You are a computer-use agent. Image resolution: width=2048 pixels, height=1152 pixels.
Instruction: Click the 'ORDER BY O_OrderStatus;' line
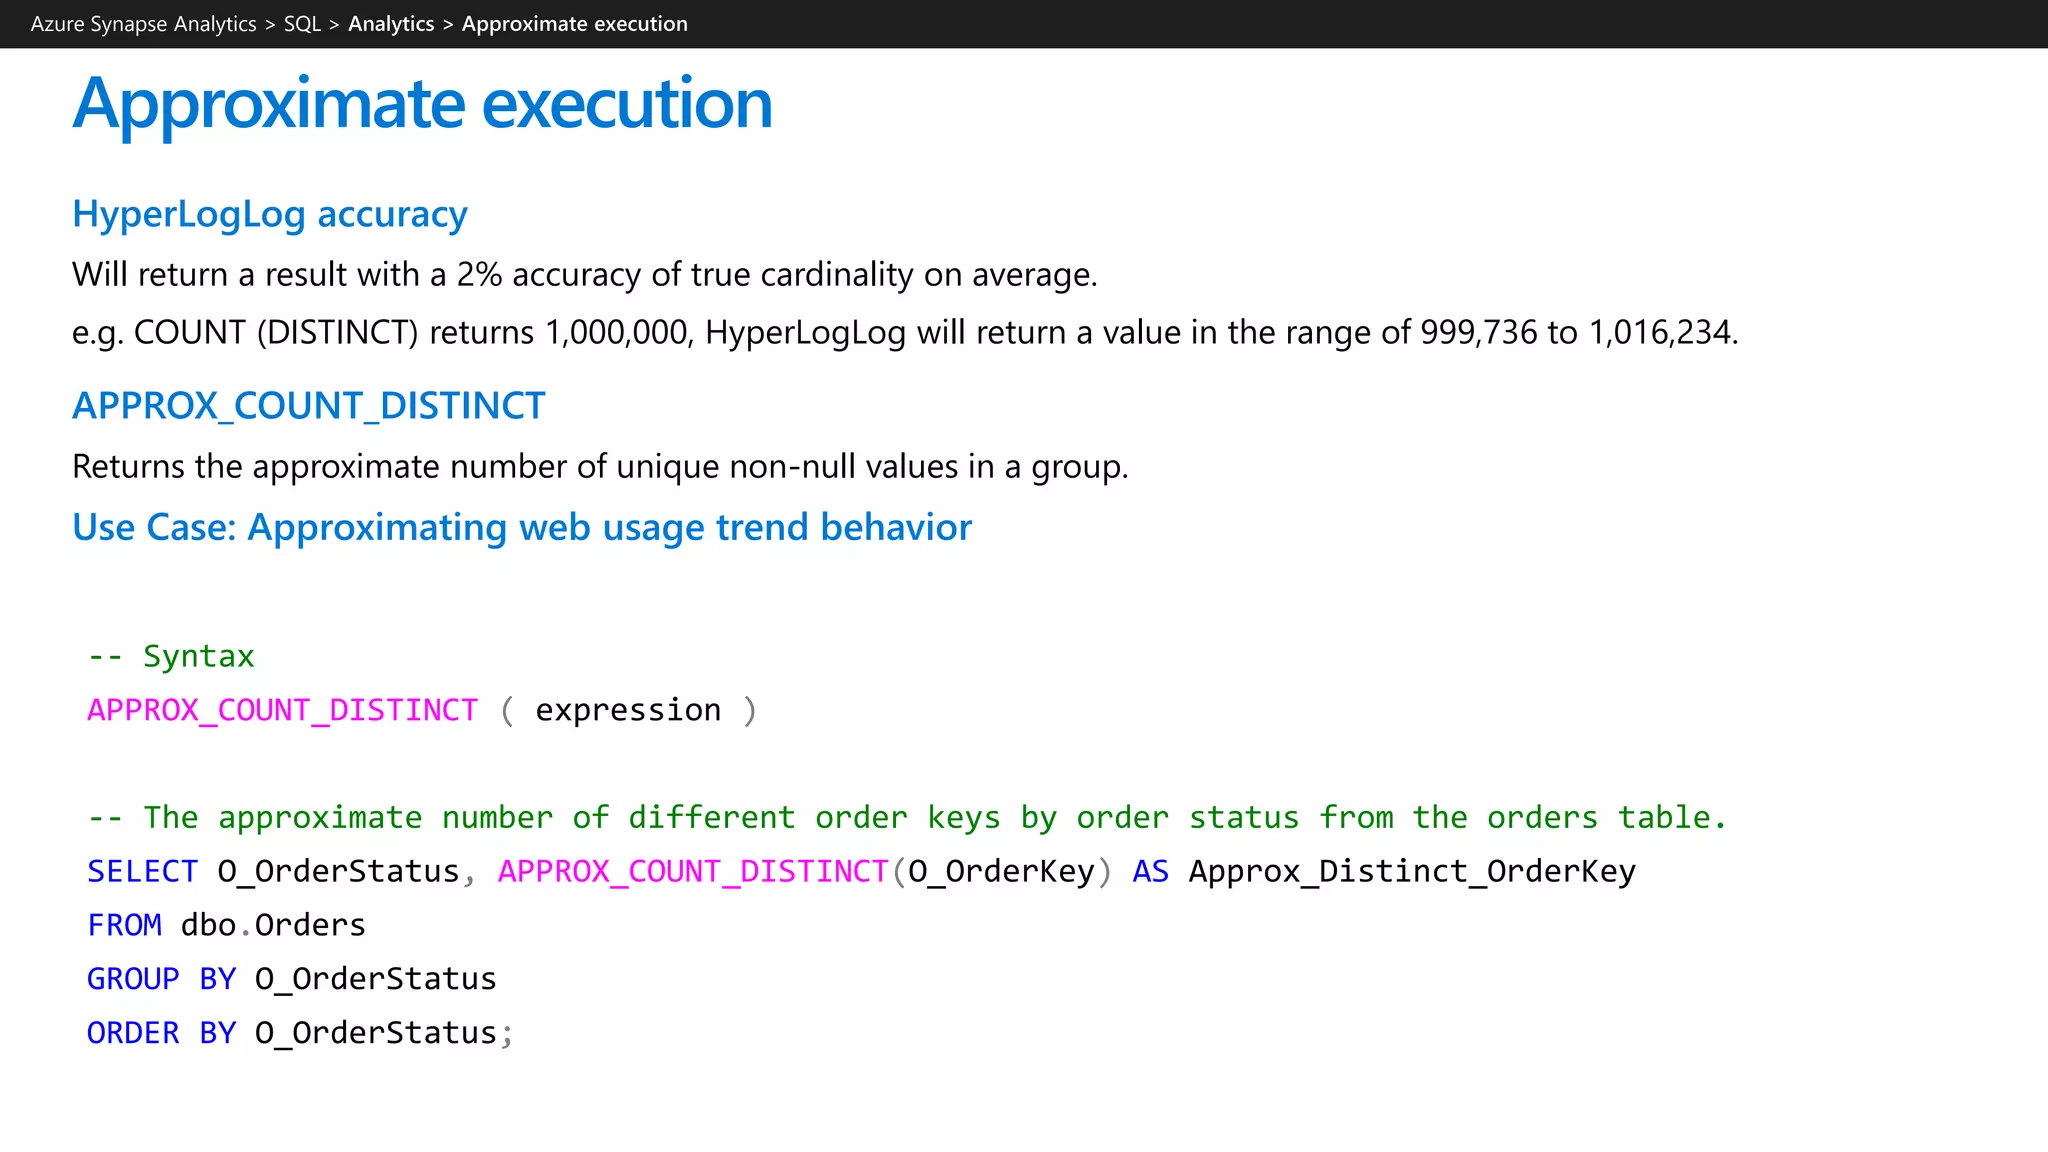[x=300, y=1033]
